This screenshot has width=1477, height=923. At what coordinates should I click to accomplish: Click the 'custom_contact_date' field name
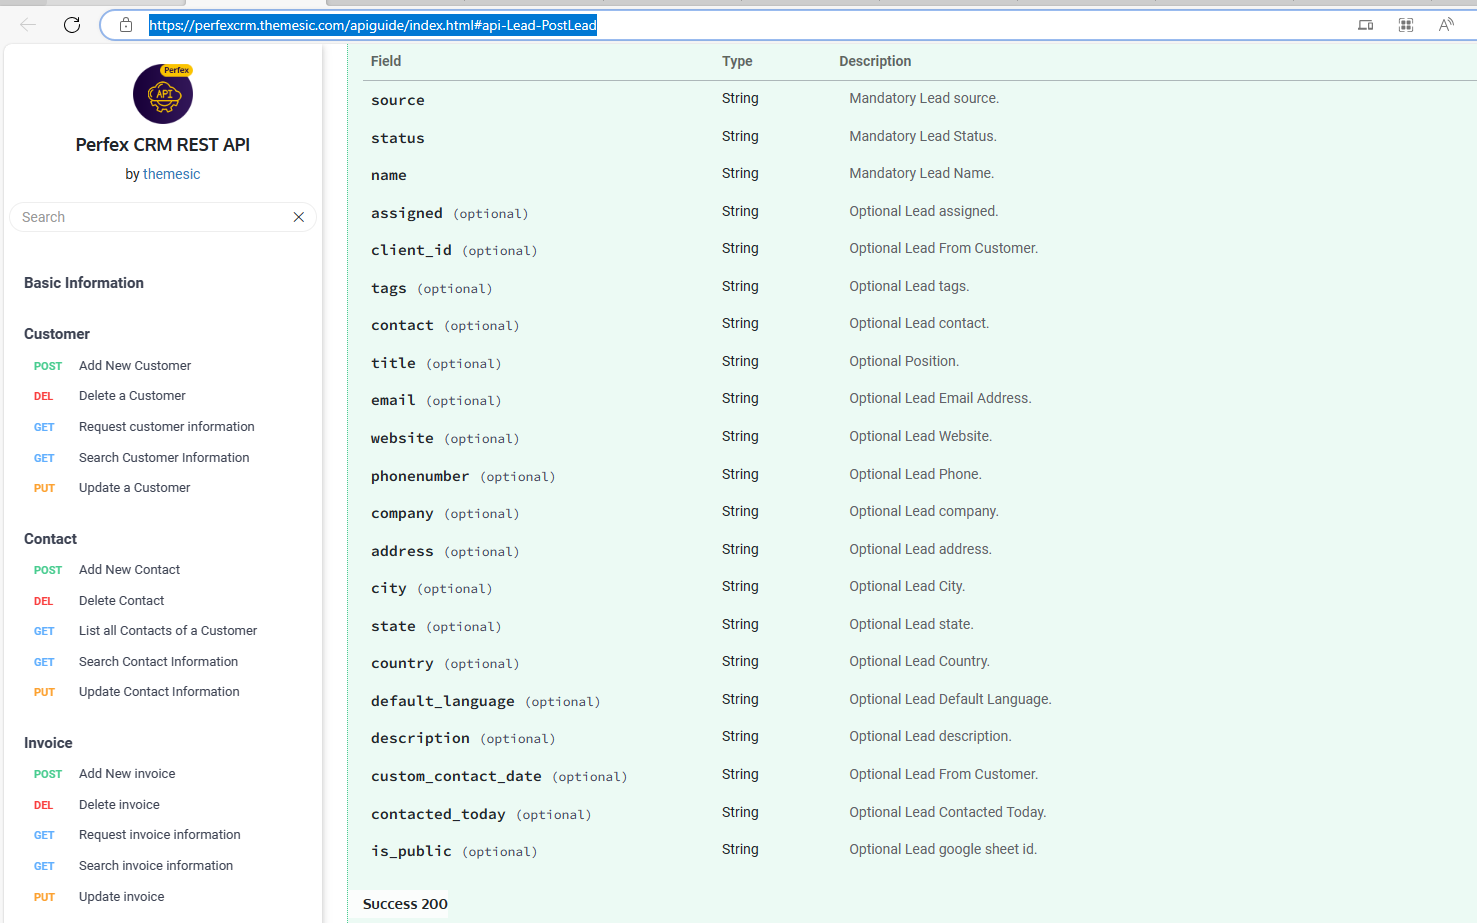click(x=456, y=776)
